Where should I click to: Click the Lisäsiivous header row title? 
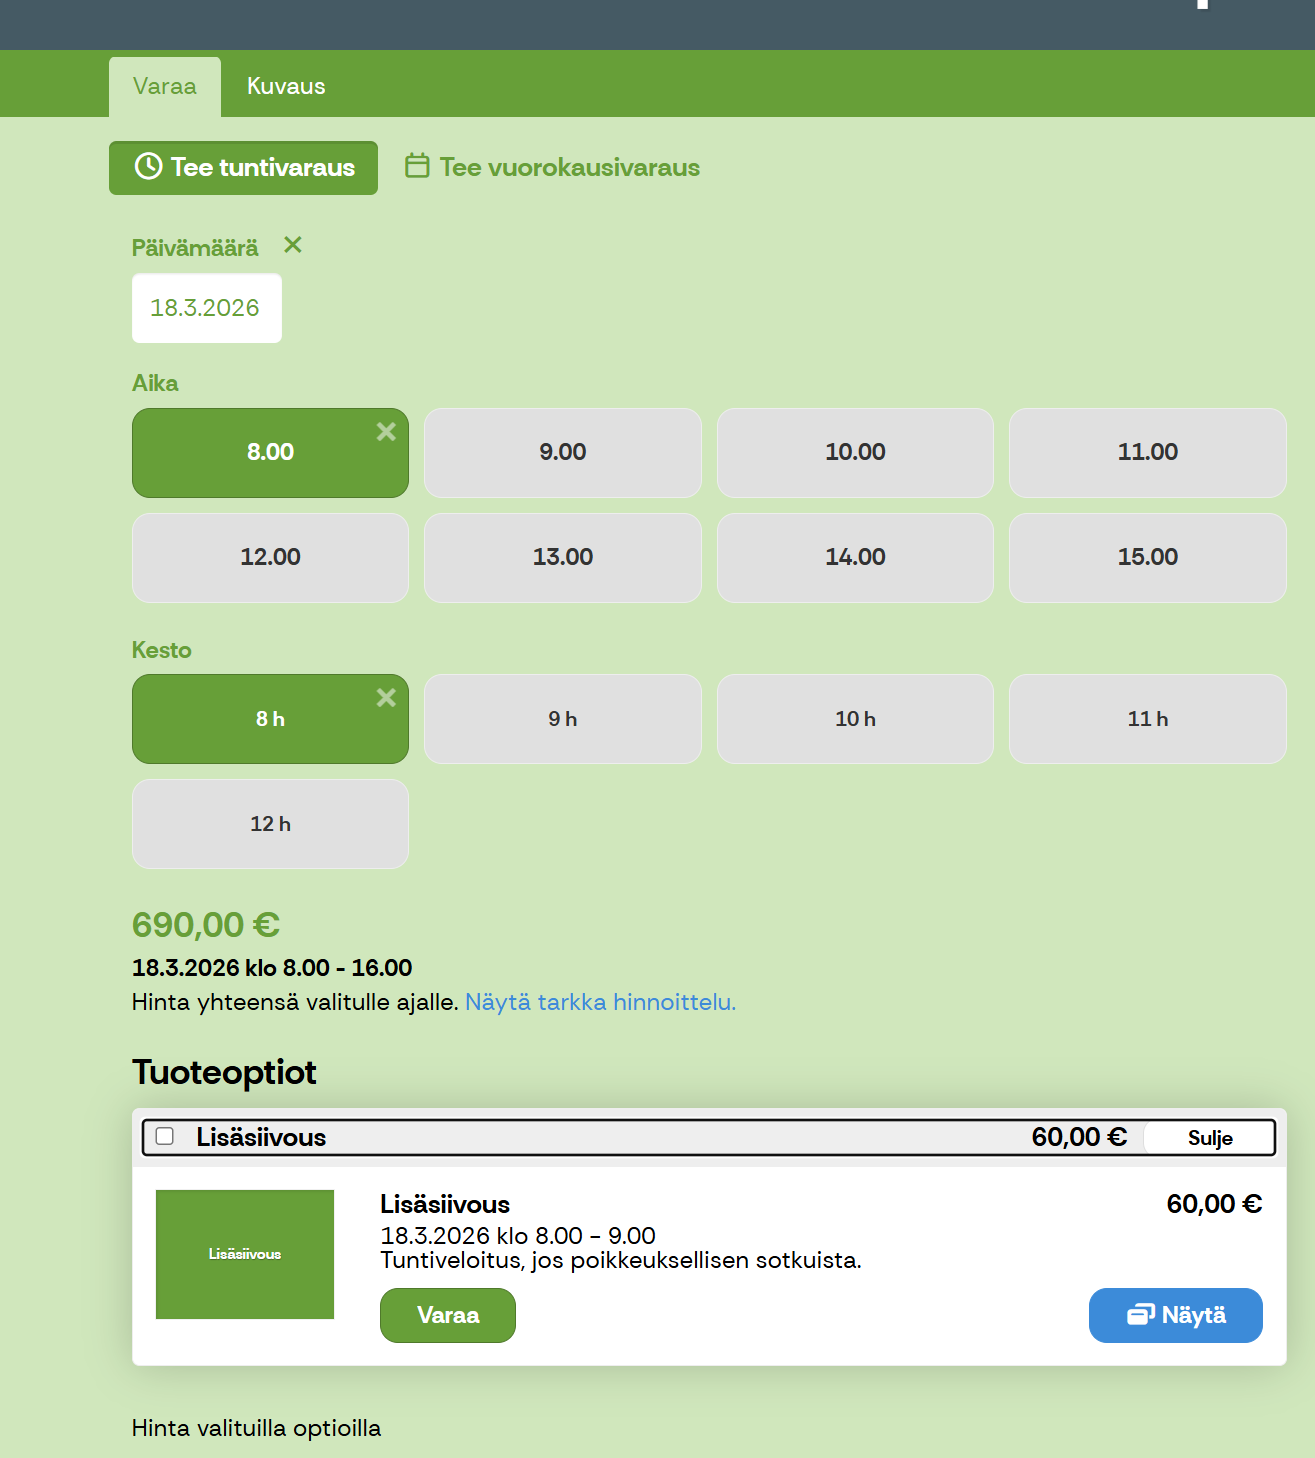click(x=261, y=1137)
